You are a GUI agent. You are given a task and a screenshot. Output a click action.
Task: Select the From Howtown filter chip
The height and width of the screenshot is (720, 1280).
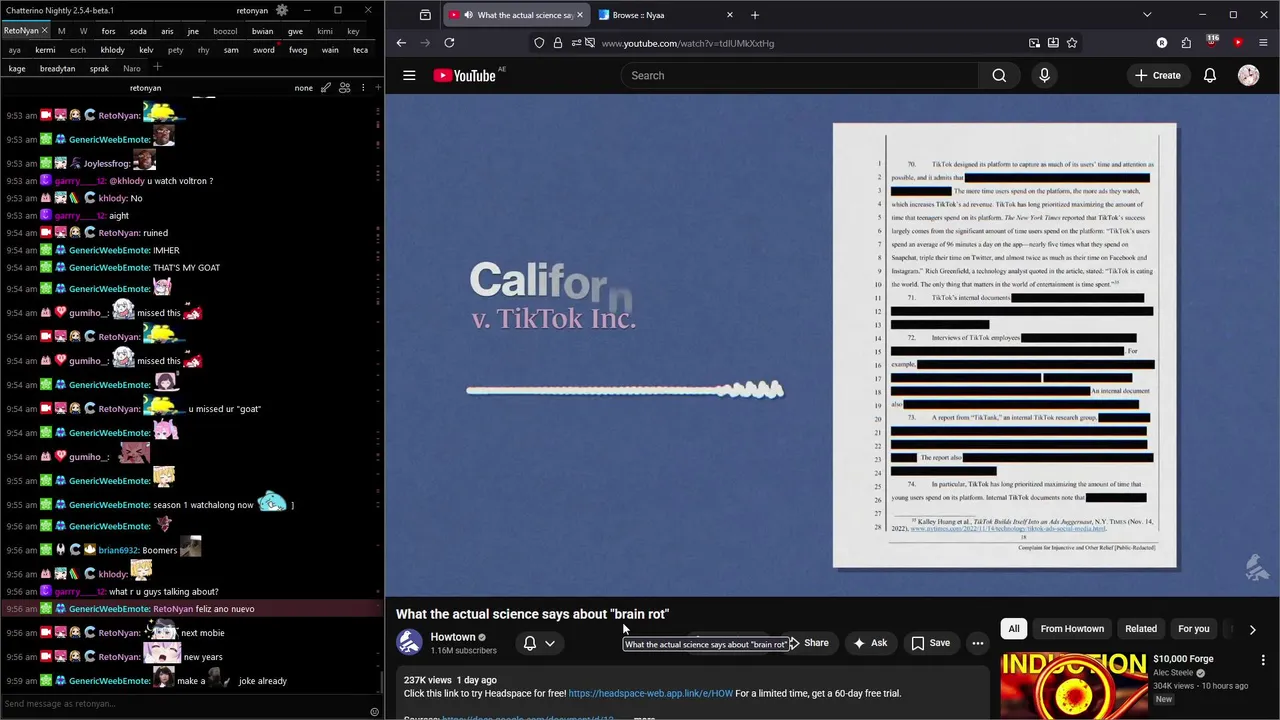click(x=1072, y=629)
